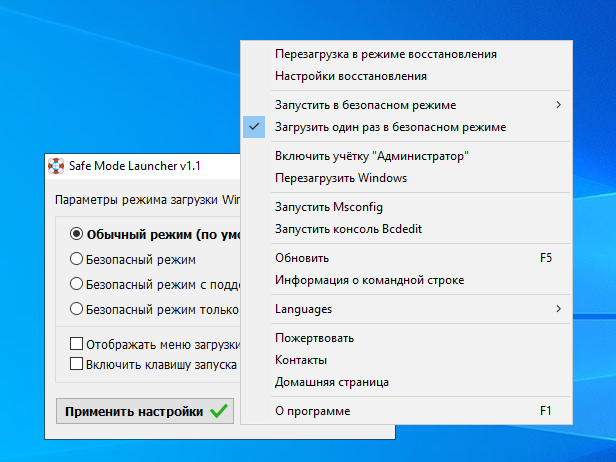Pick the Безопасный режим только radio option
Image resolution: width=616 pixels, height=462 pixels.
pos(76,309)
